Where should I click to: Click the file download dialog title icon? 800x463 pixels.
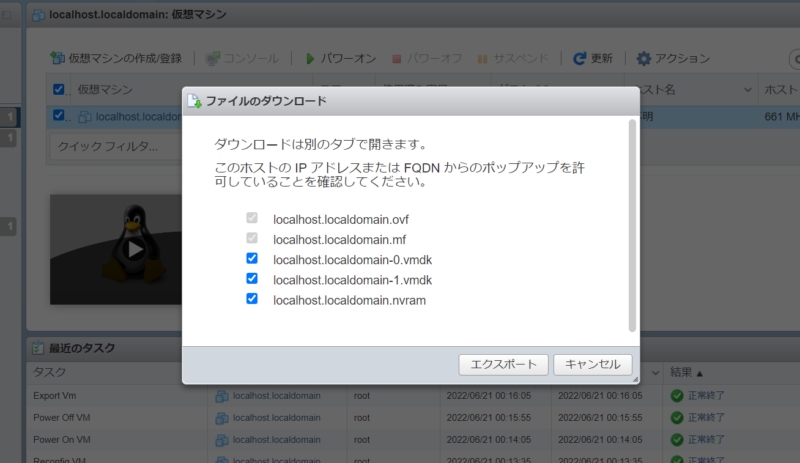(x=196, y=101)
